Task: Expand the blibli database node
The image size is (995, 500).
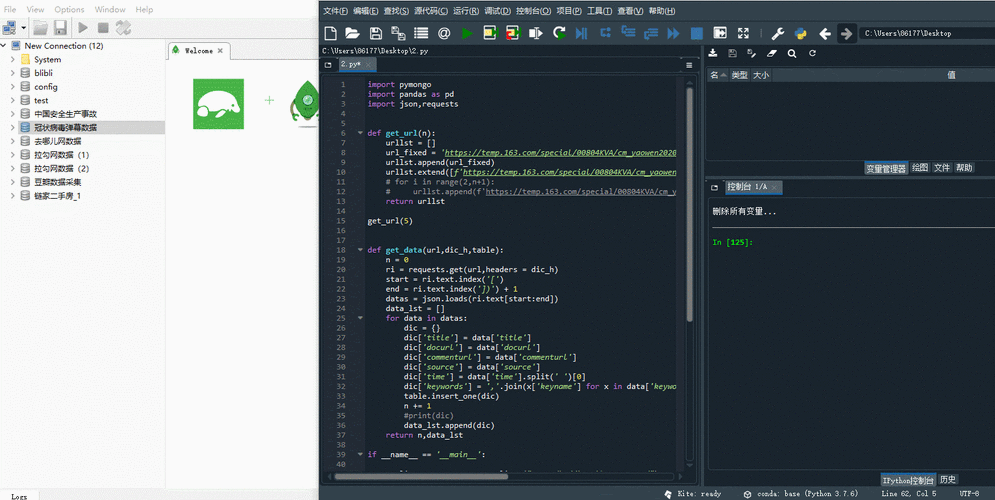Action: (x=13, y=73)
